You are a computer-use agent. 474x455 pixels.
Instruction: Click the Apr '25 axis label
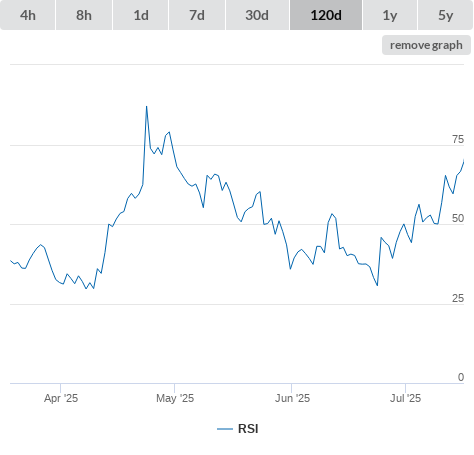click(x=61, y=398)
